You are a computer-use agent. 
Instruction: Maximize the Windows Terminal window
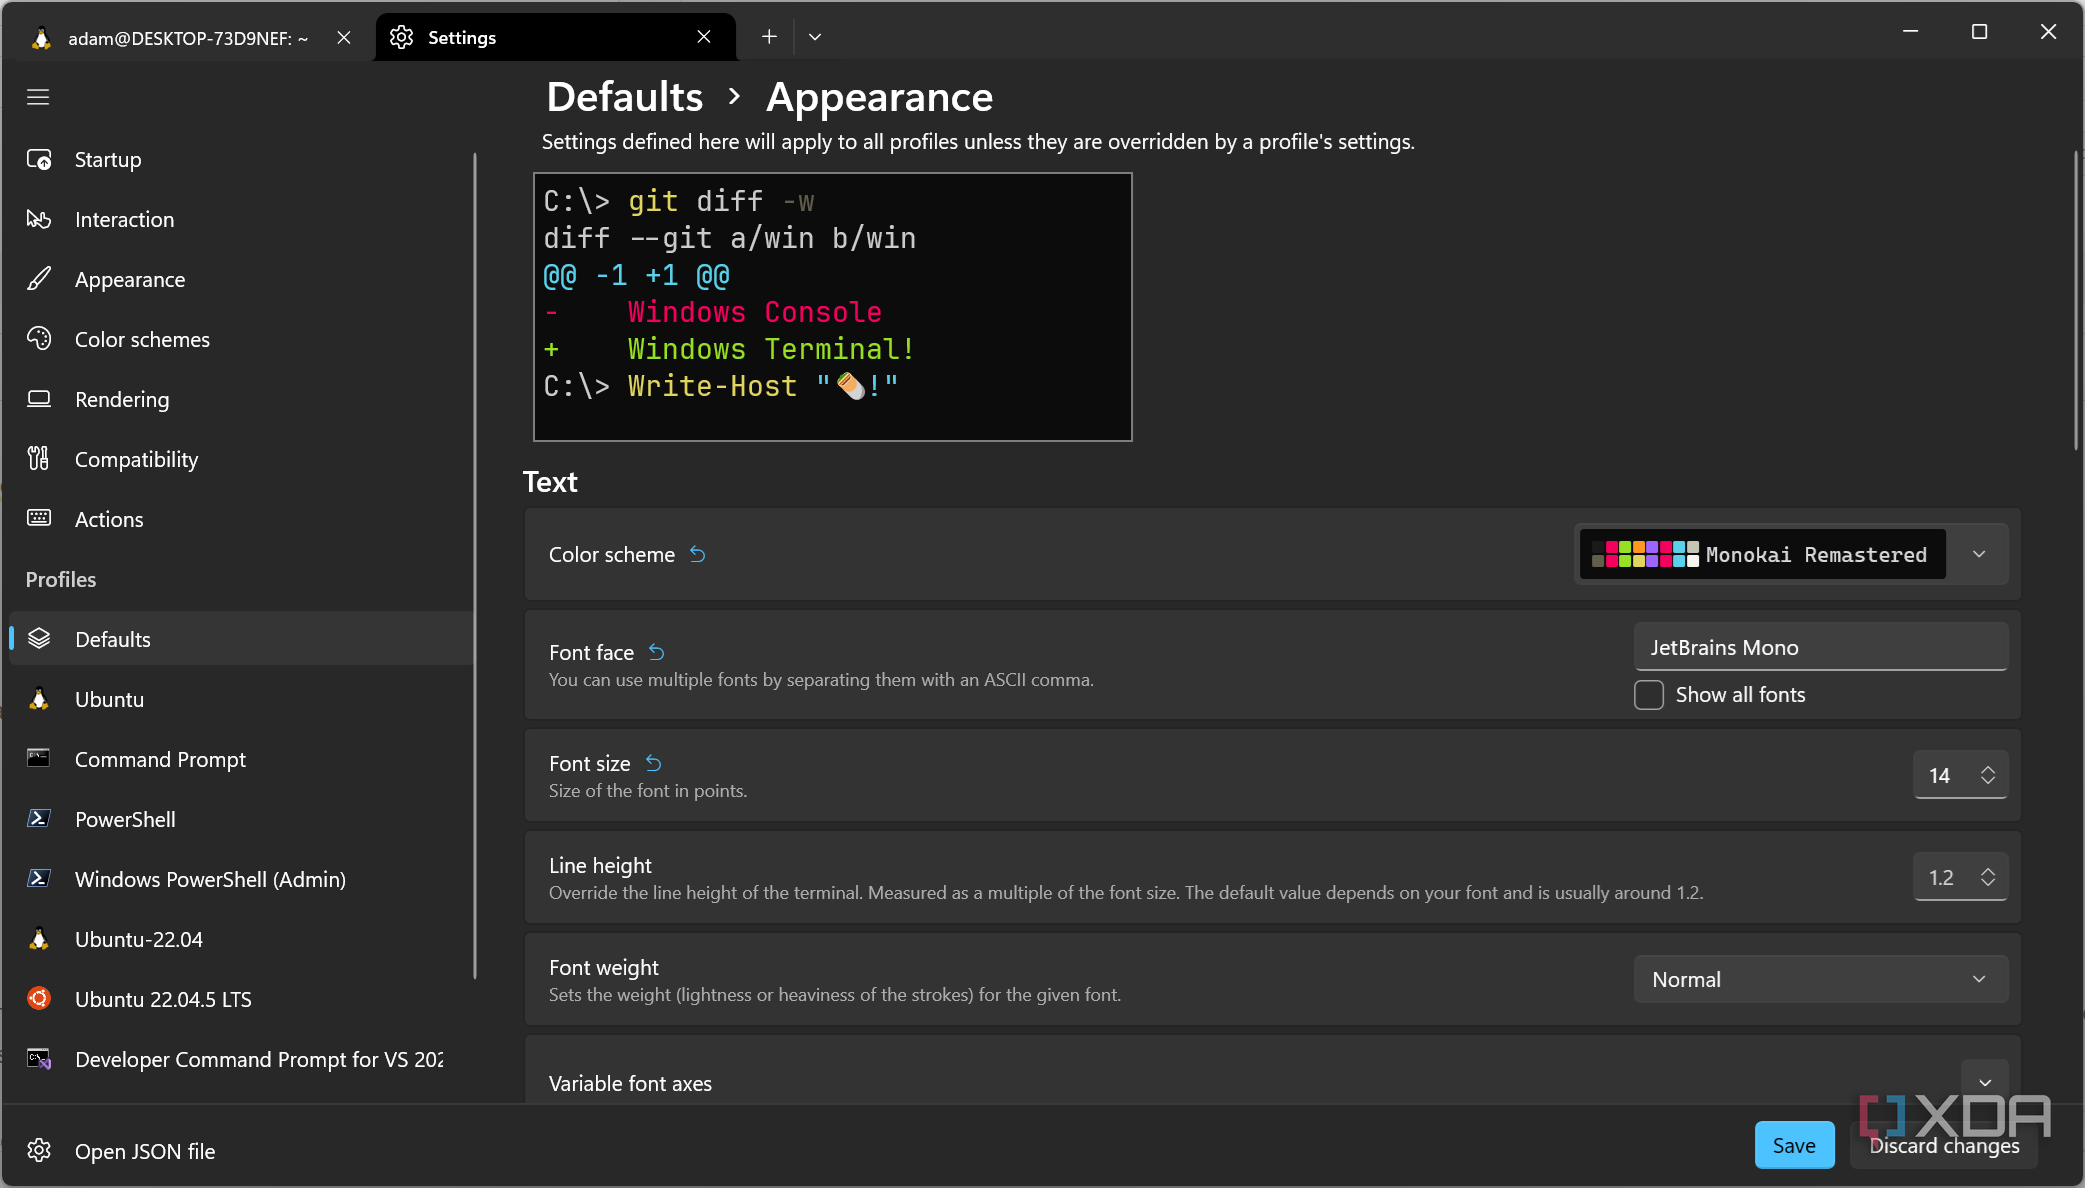click(1979, 32)
